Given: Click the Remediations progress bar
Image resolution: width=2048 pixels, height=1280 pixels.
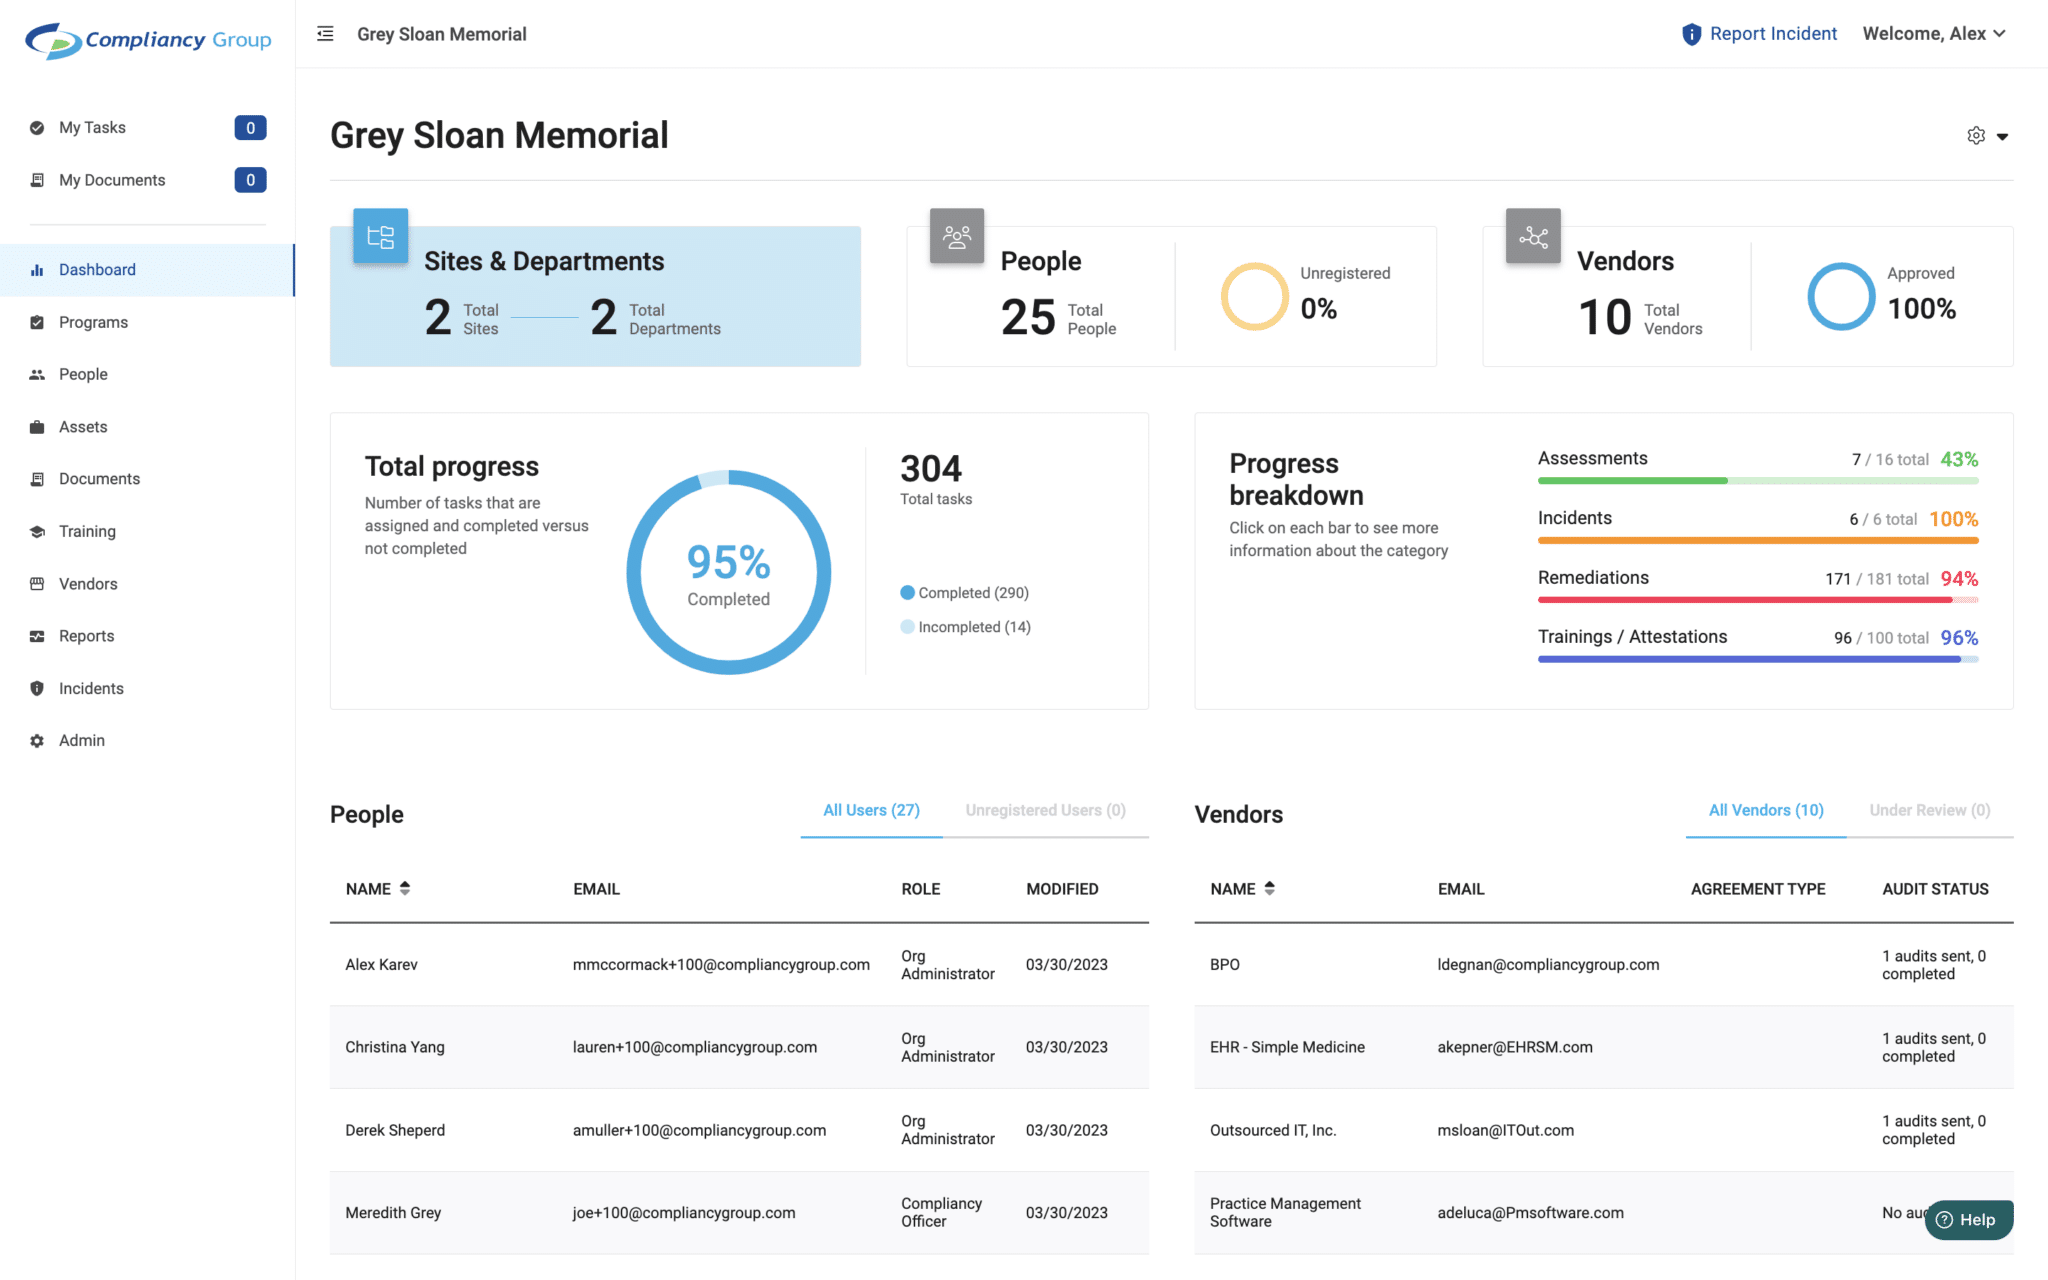Looking at the screenshot, I should pos(1757,599).
